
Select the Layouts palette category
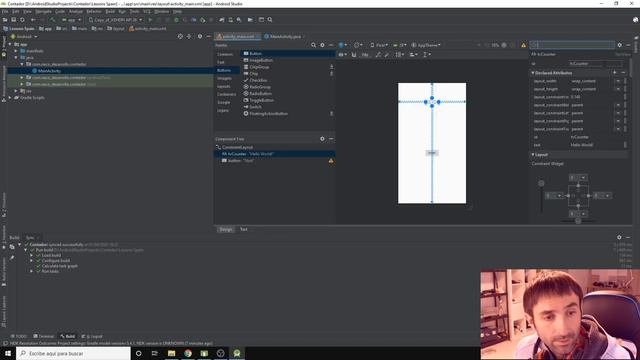(x=224, y=87)
